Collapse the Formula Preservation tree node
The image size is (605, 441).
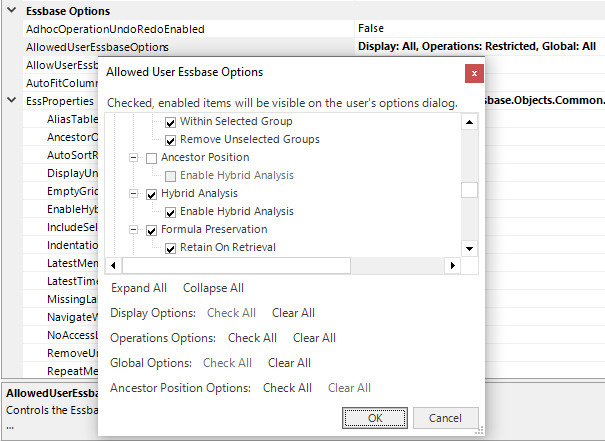[134, 230]
